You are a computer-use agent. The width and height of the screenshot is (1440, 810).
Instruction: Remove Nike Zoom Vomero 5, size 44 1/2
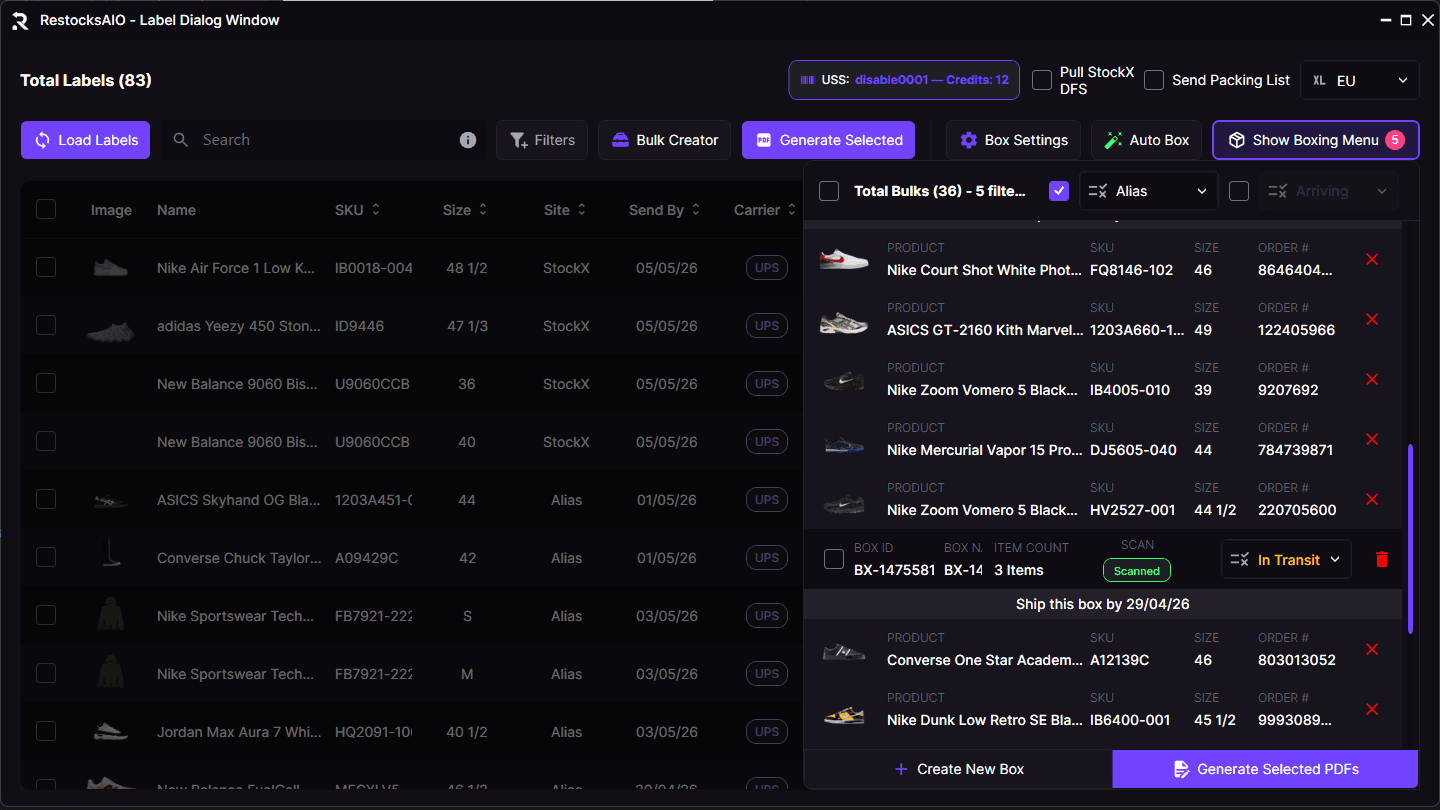(x=1372, y=500)
